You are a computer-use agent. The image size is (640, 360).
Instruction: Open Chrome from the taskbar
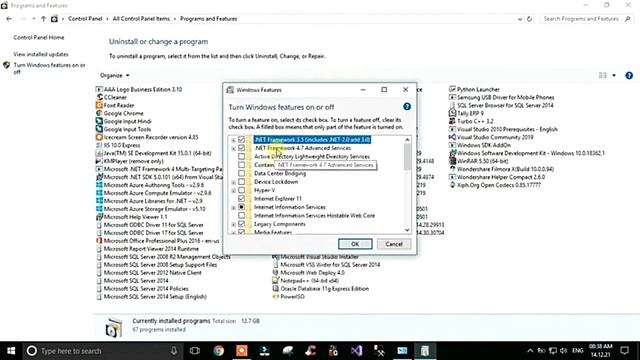tap(218, 351)
